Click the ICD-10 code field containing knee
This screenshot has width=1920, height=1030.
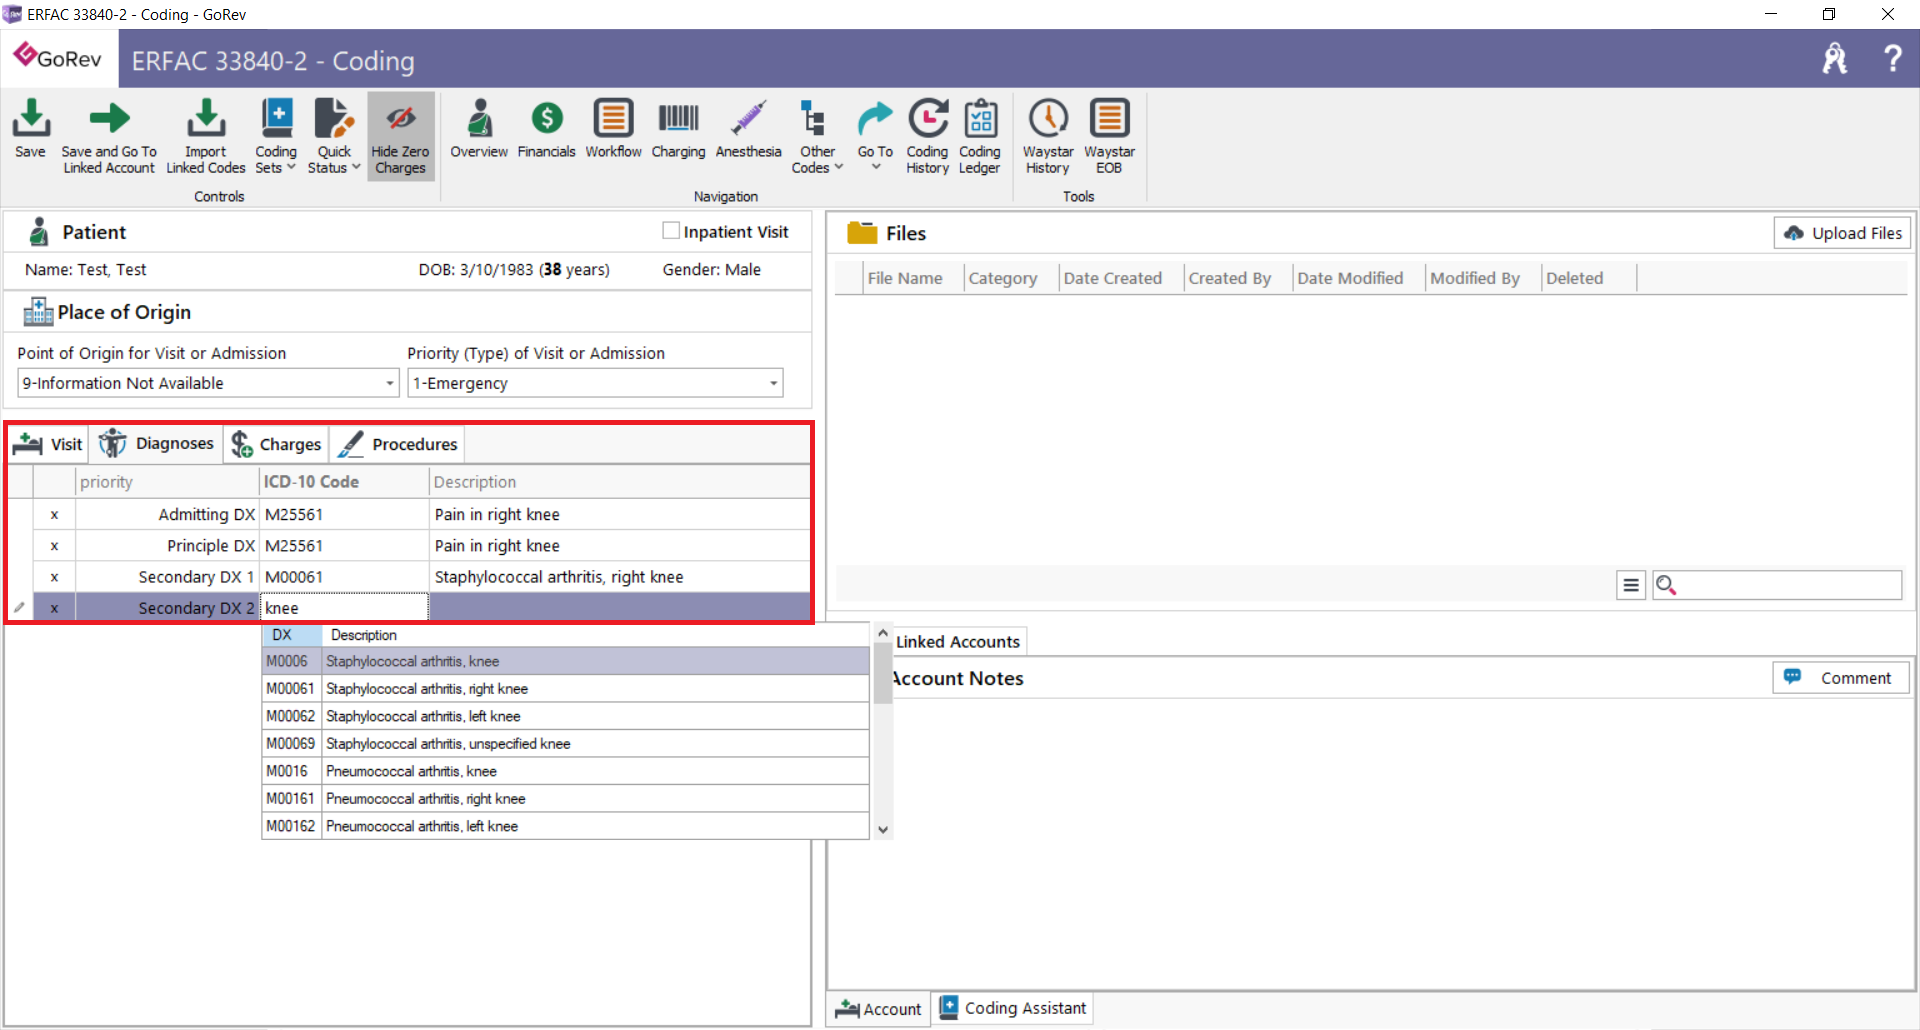(x=344, y=608)
